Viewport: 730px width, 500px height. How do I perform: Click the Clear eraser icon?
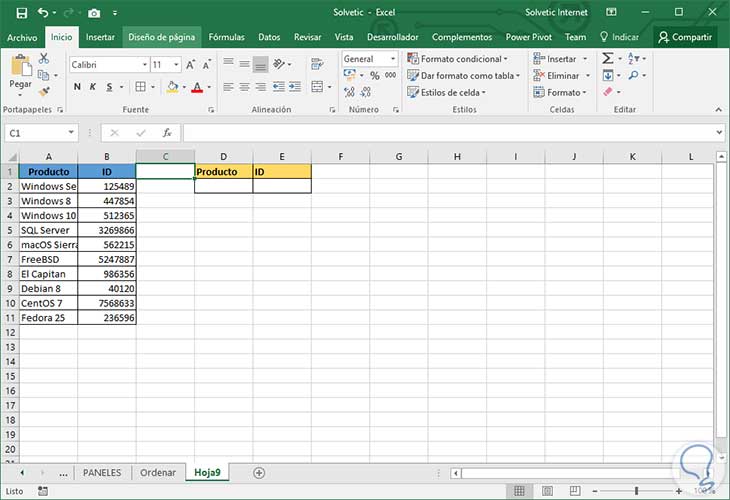(608, 92)
